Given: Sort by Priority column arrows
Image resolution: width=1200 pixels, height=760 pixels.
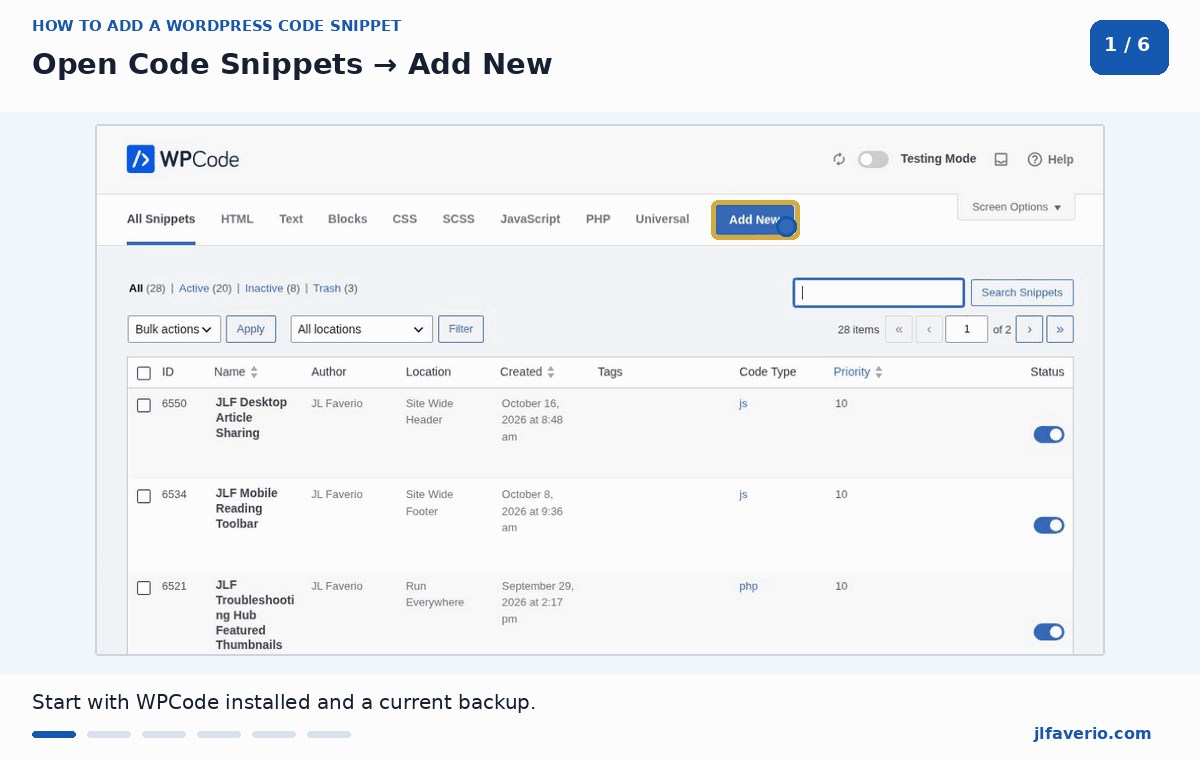Looking at the screenshot, I should [x=879, y=372].
